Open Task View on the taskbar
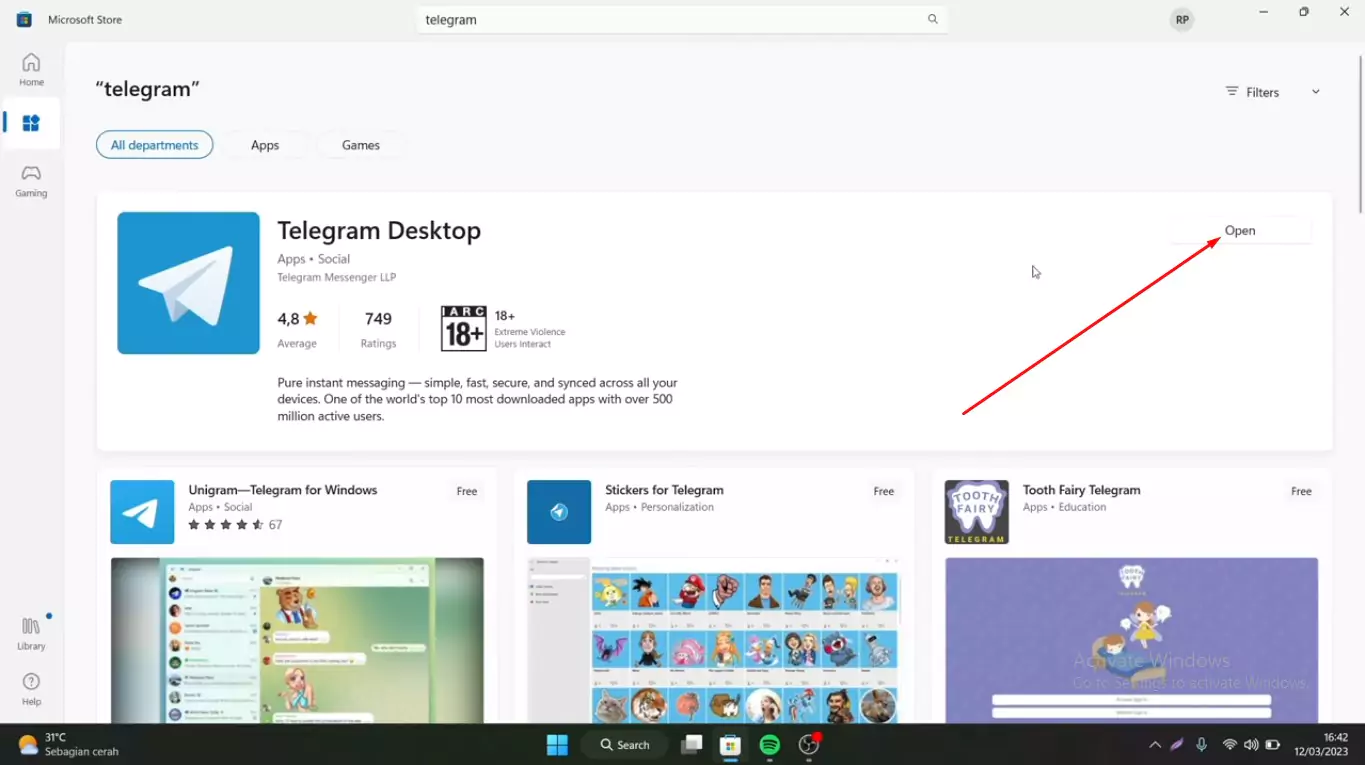The width and height of the screenshot is (1365, 765). (691, 745)
